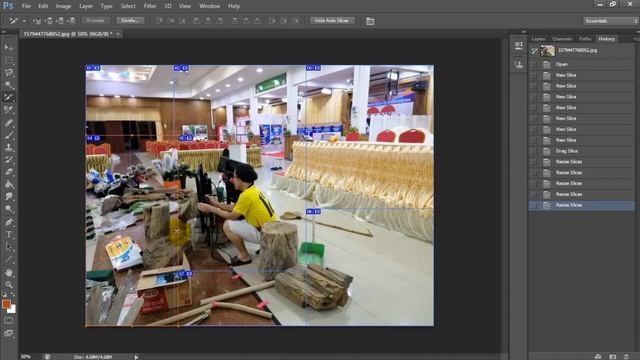Click the Divide button
The image size is (640, 360).
tap(131, 20)
